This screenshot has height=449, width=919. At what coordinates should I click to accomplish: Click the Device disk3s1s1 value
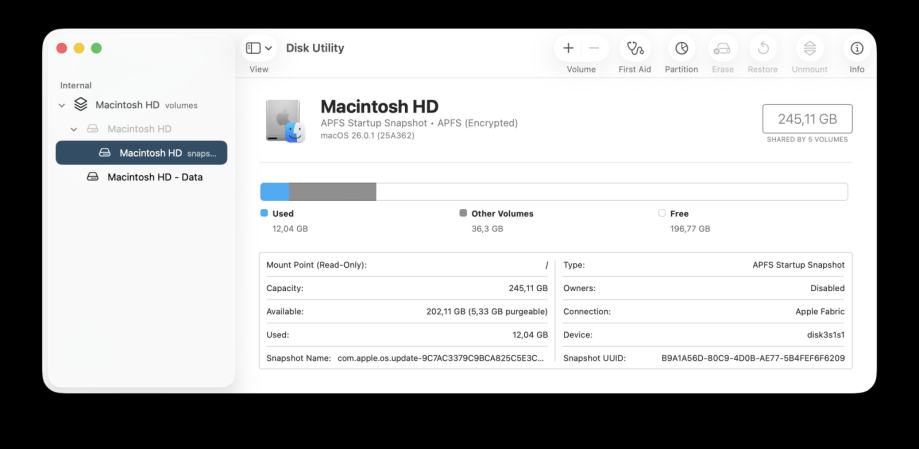click(826, 335)
